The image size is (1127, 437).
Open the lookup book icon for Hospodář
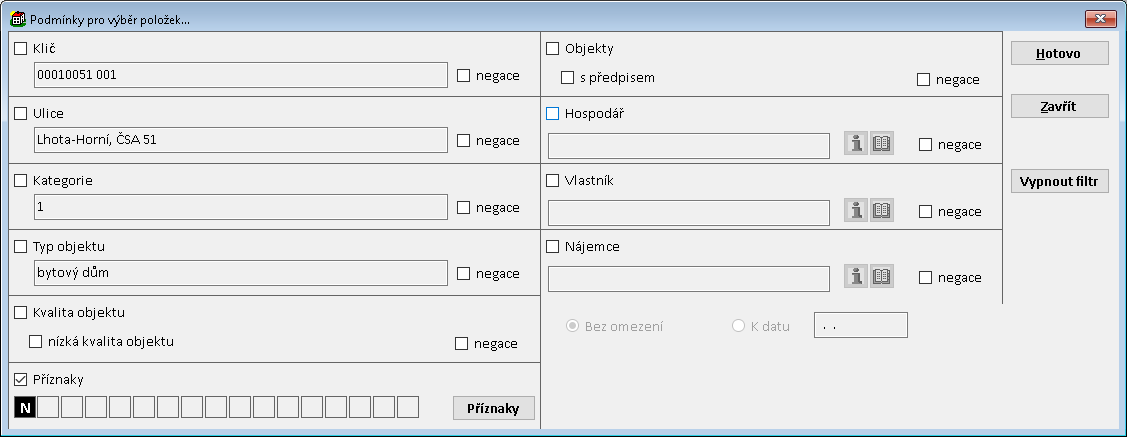881,144
